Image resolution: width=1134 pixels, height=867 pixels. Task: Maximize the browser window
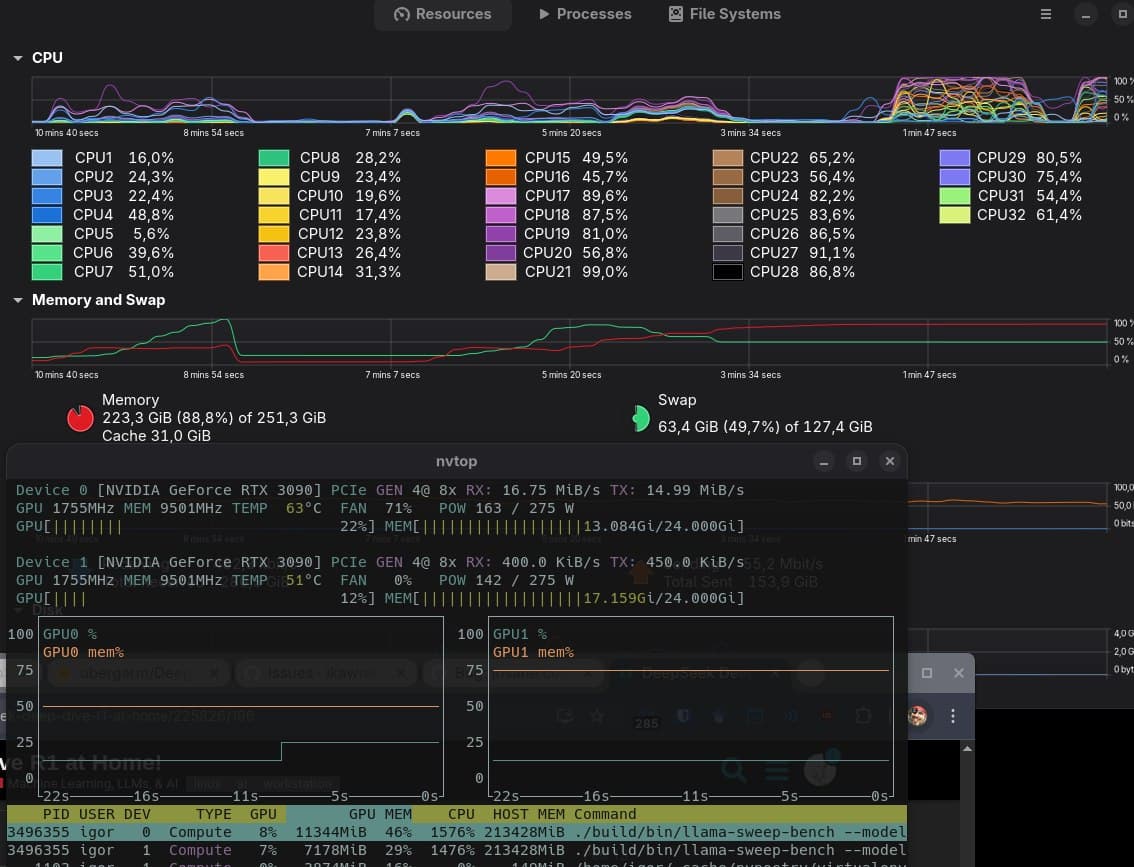(927, 673)
